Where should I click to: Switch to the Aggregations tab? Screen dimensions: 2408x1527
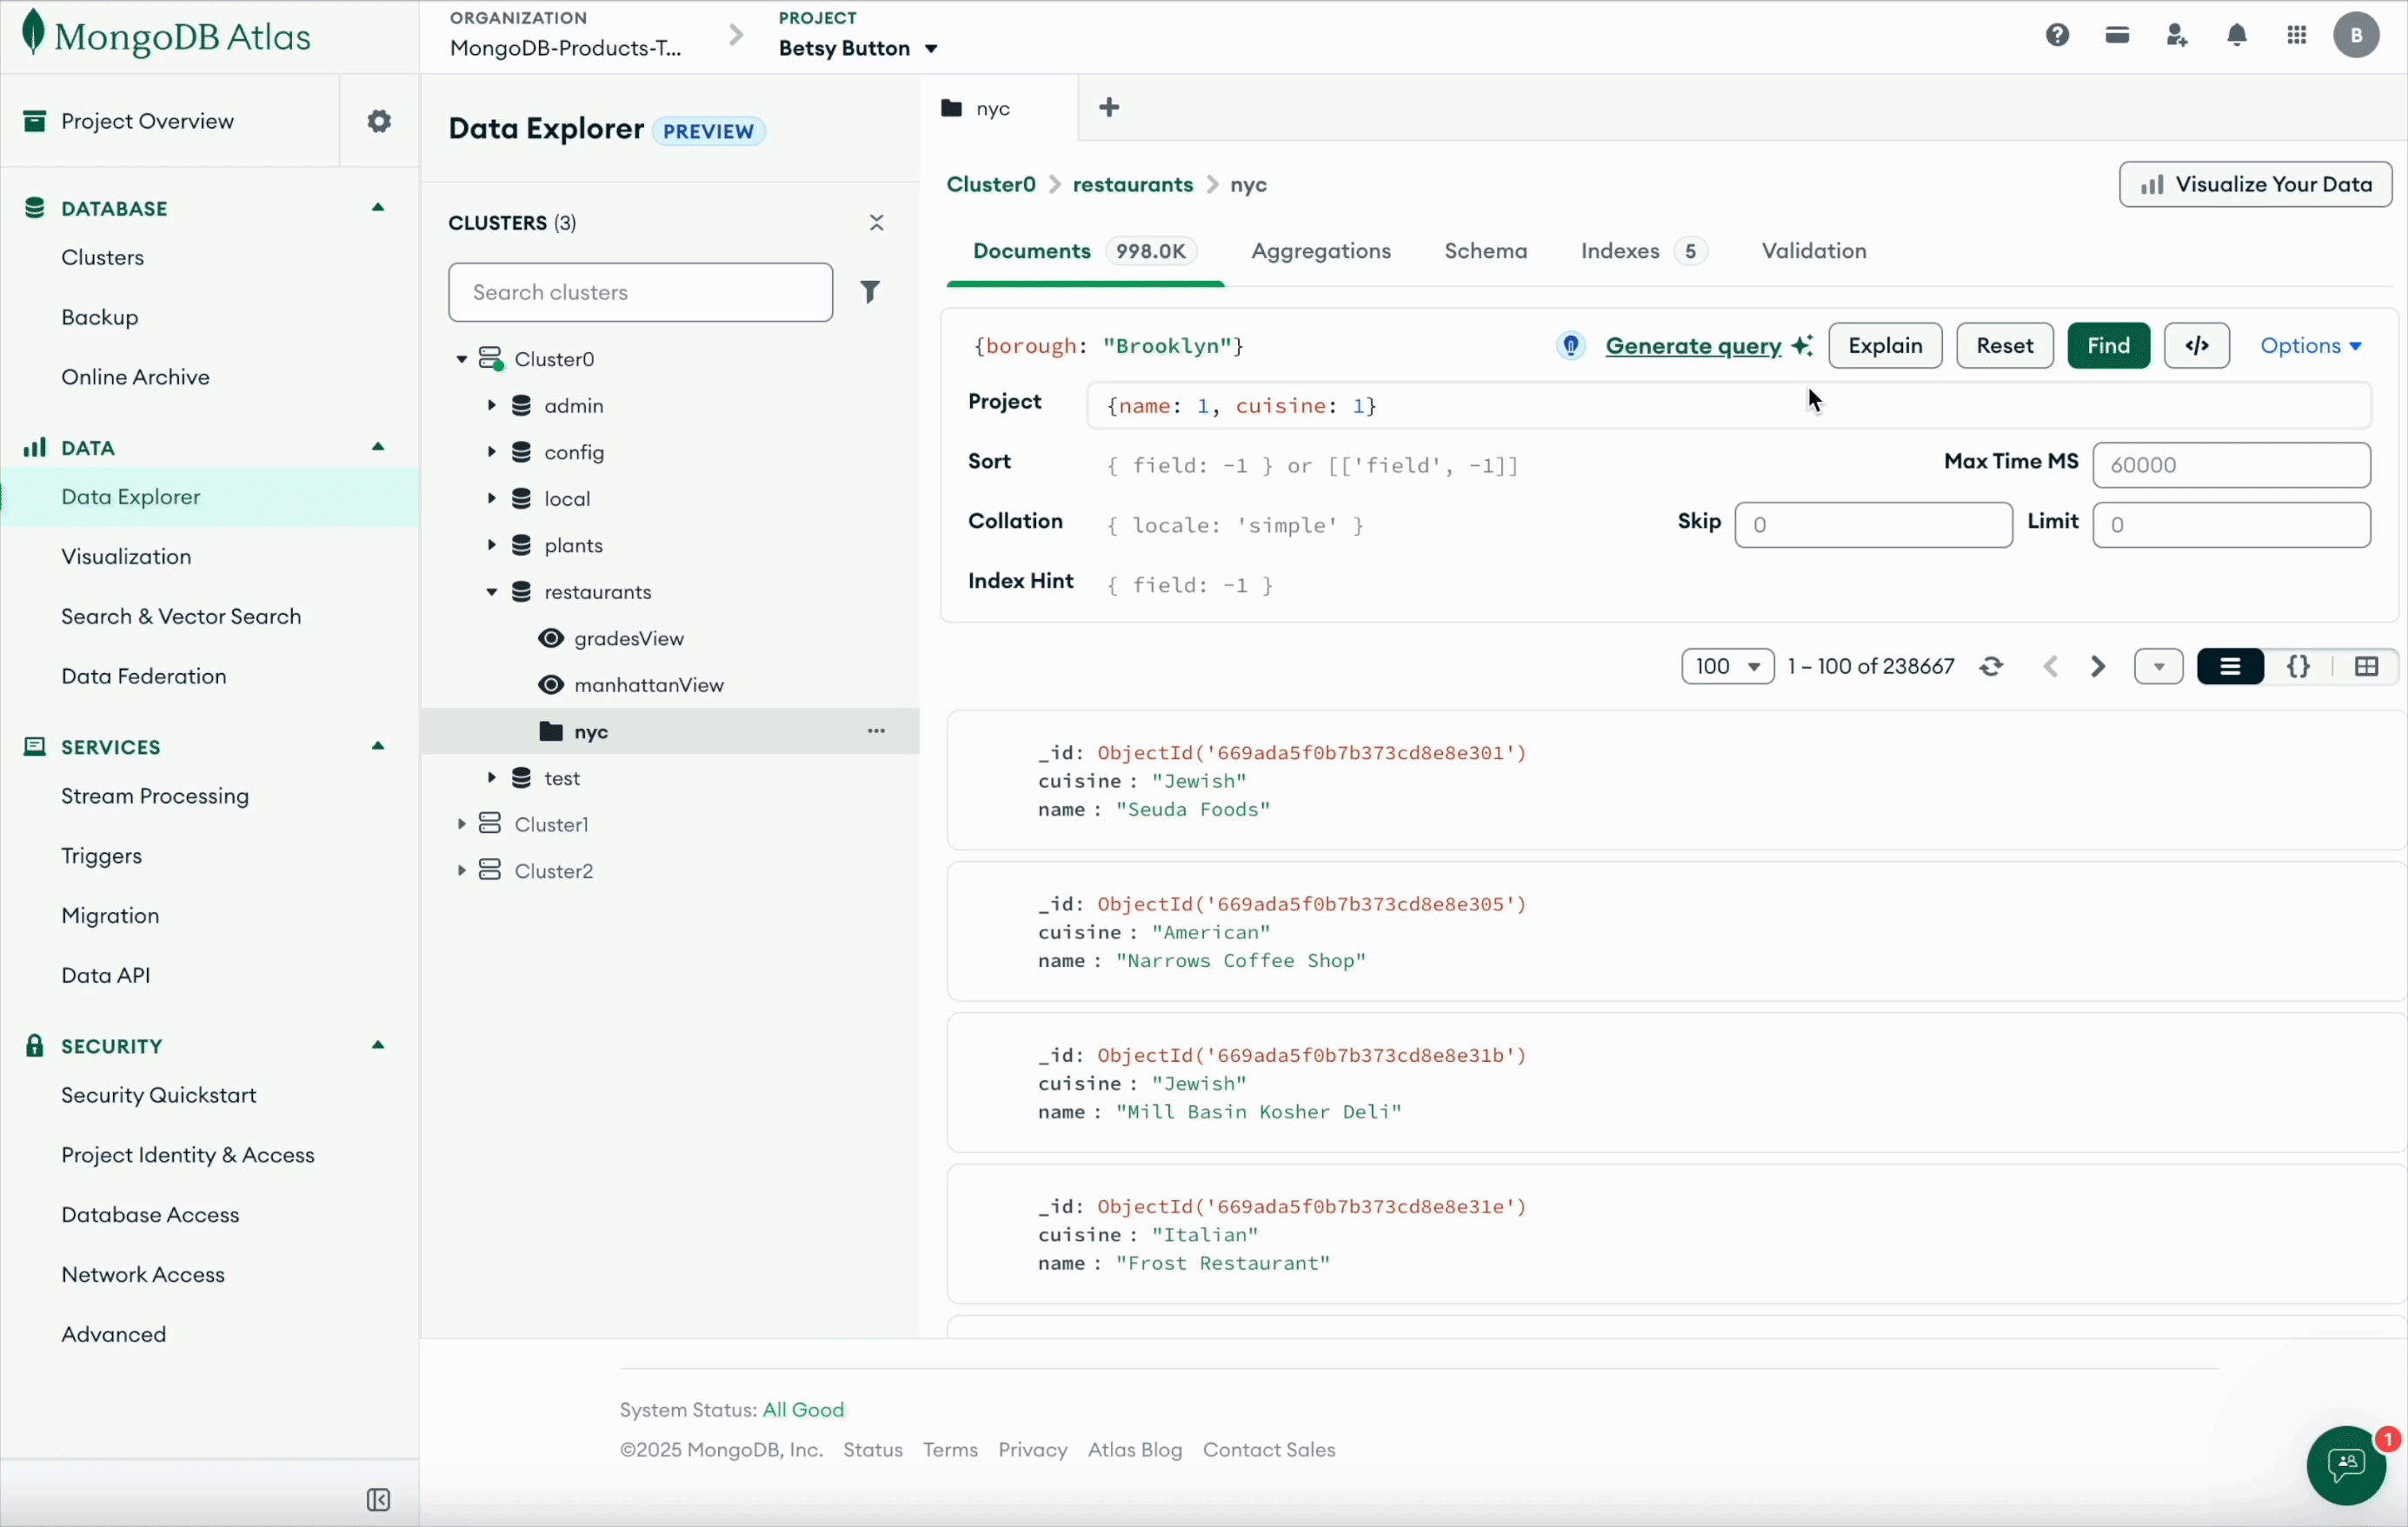pos(1321,251)
